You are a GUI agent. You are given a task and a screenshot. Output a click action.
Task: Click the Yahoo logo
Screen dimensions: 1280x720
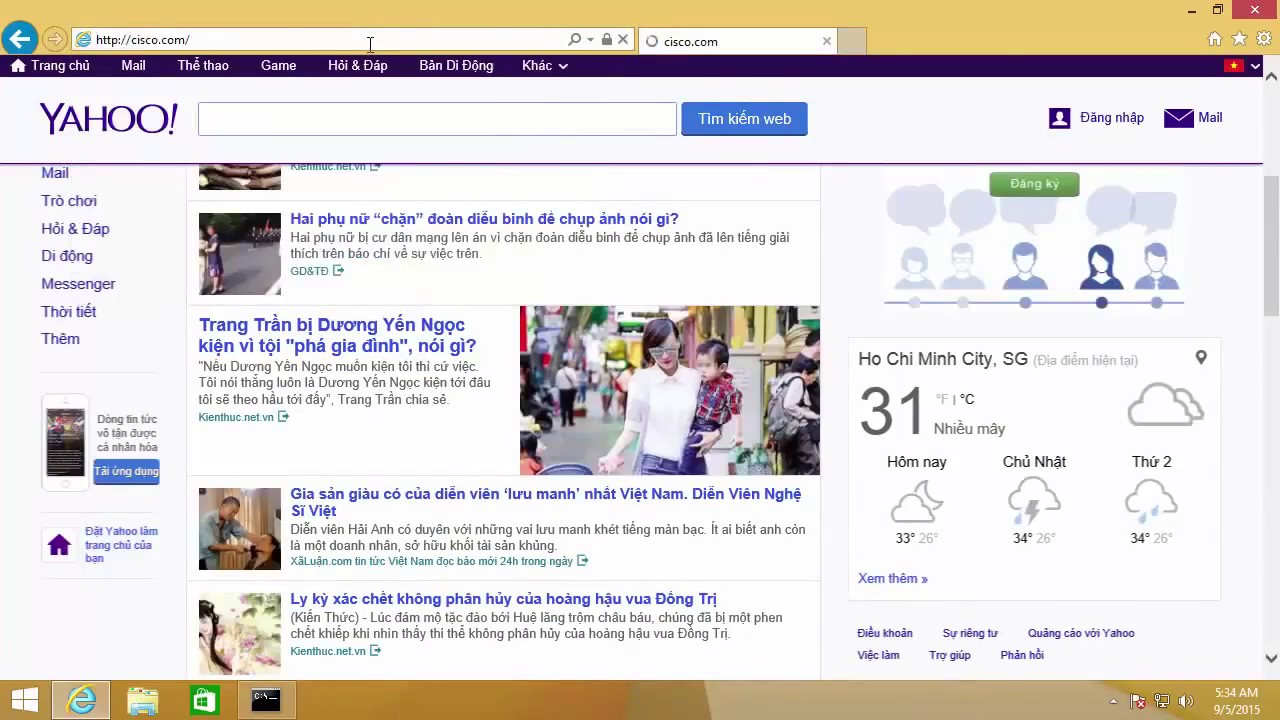tap(108, 119)
